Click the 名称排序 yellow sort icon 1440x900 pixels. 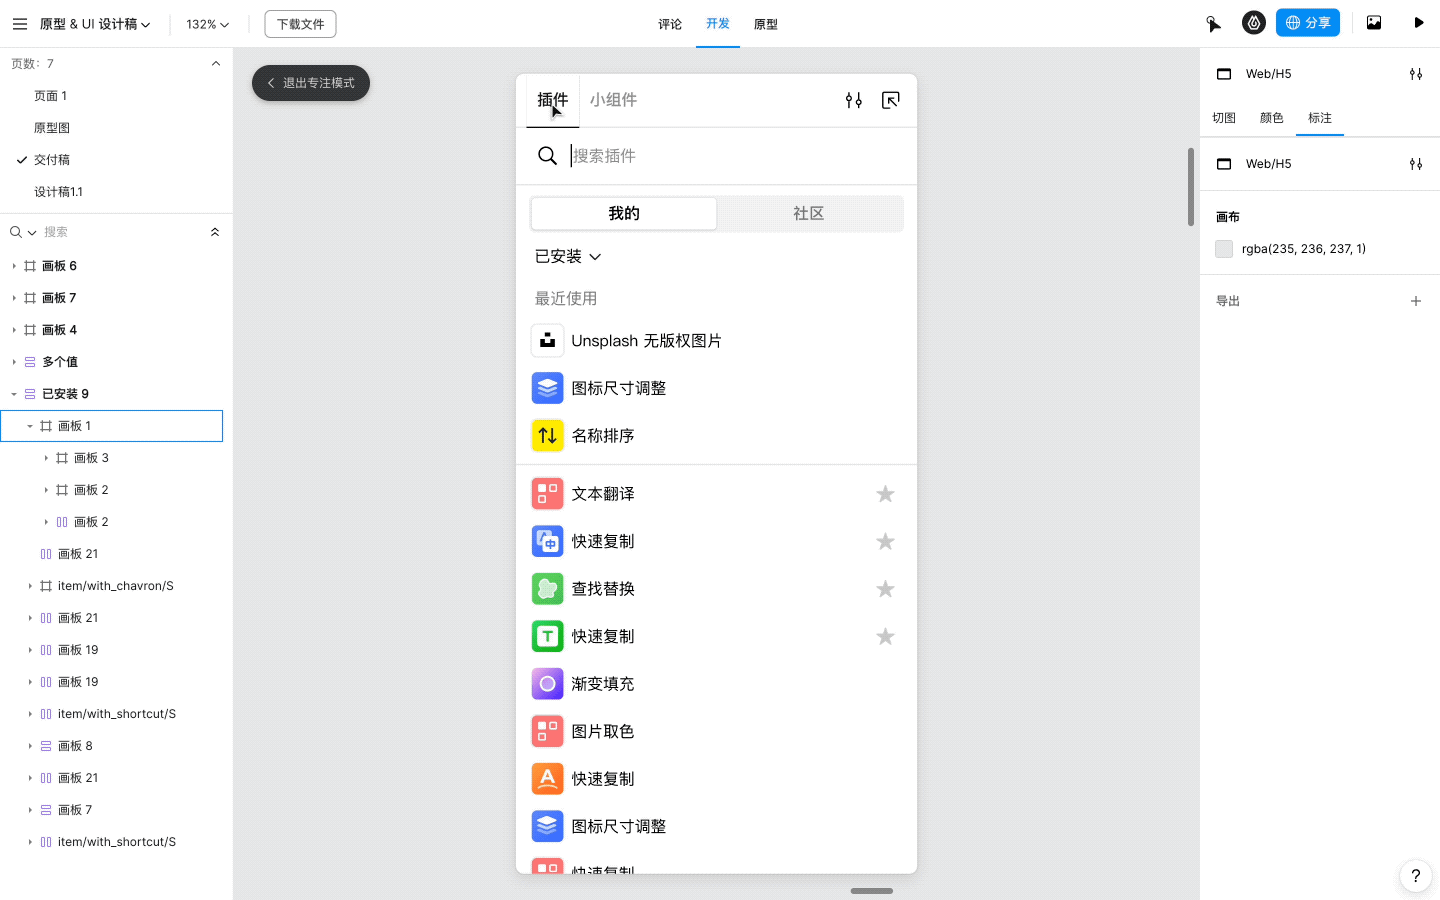[547, 436]
